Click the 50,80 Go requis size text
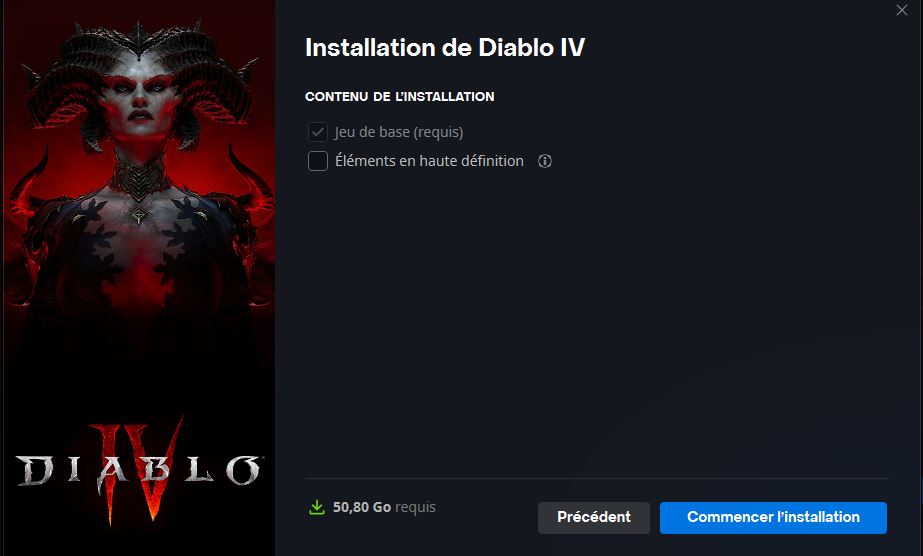 (384, 507)
